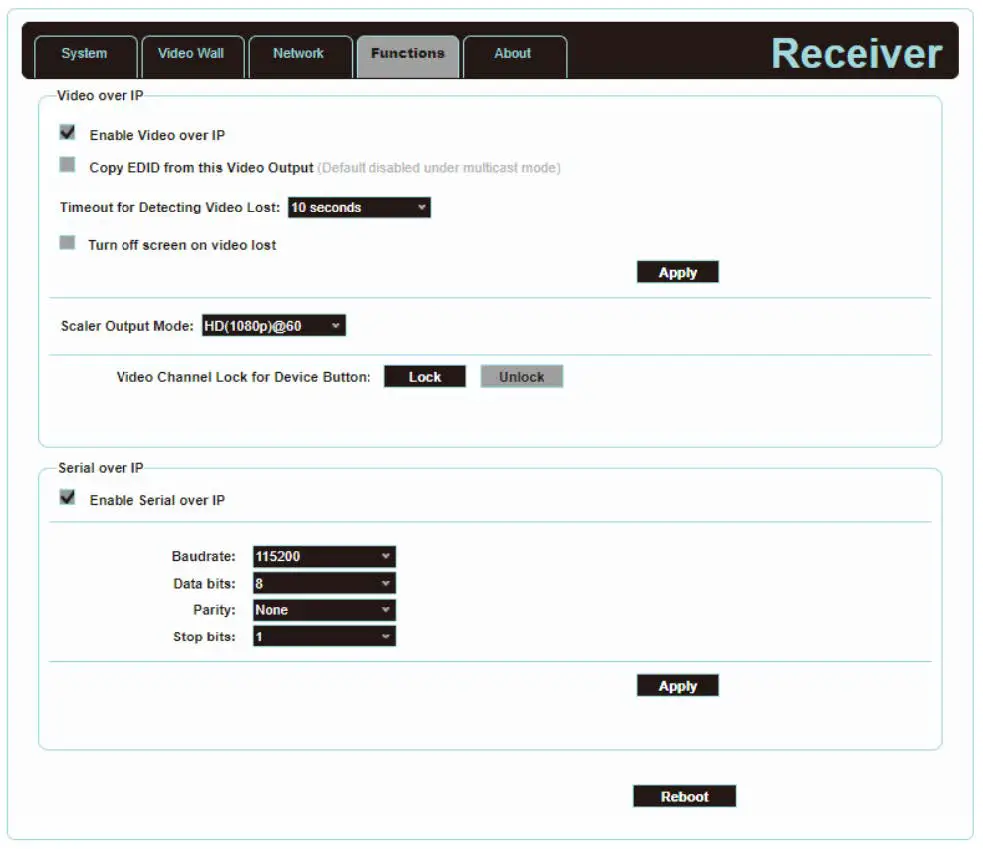Disable the Enable Video over IP checkbox
The width and height of the screenshot is (983, 849).
click(67, 130)
